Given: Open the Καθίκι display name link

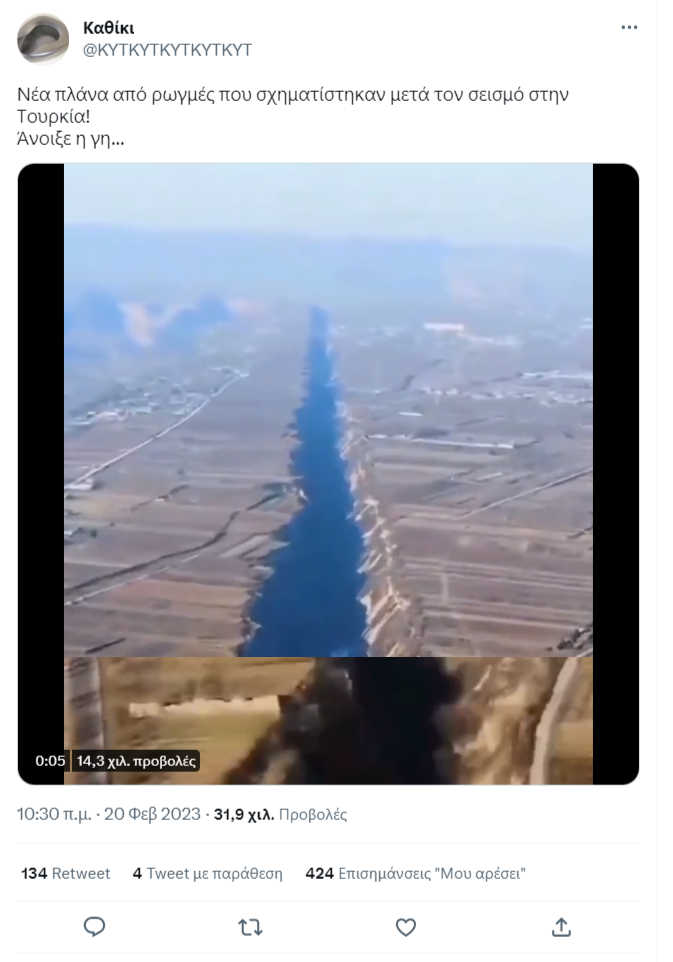Looking at the screenshot, I should 109,28.
